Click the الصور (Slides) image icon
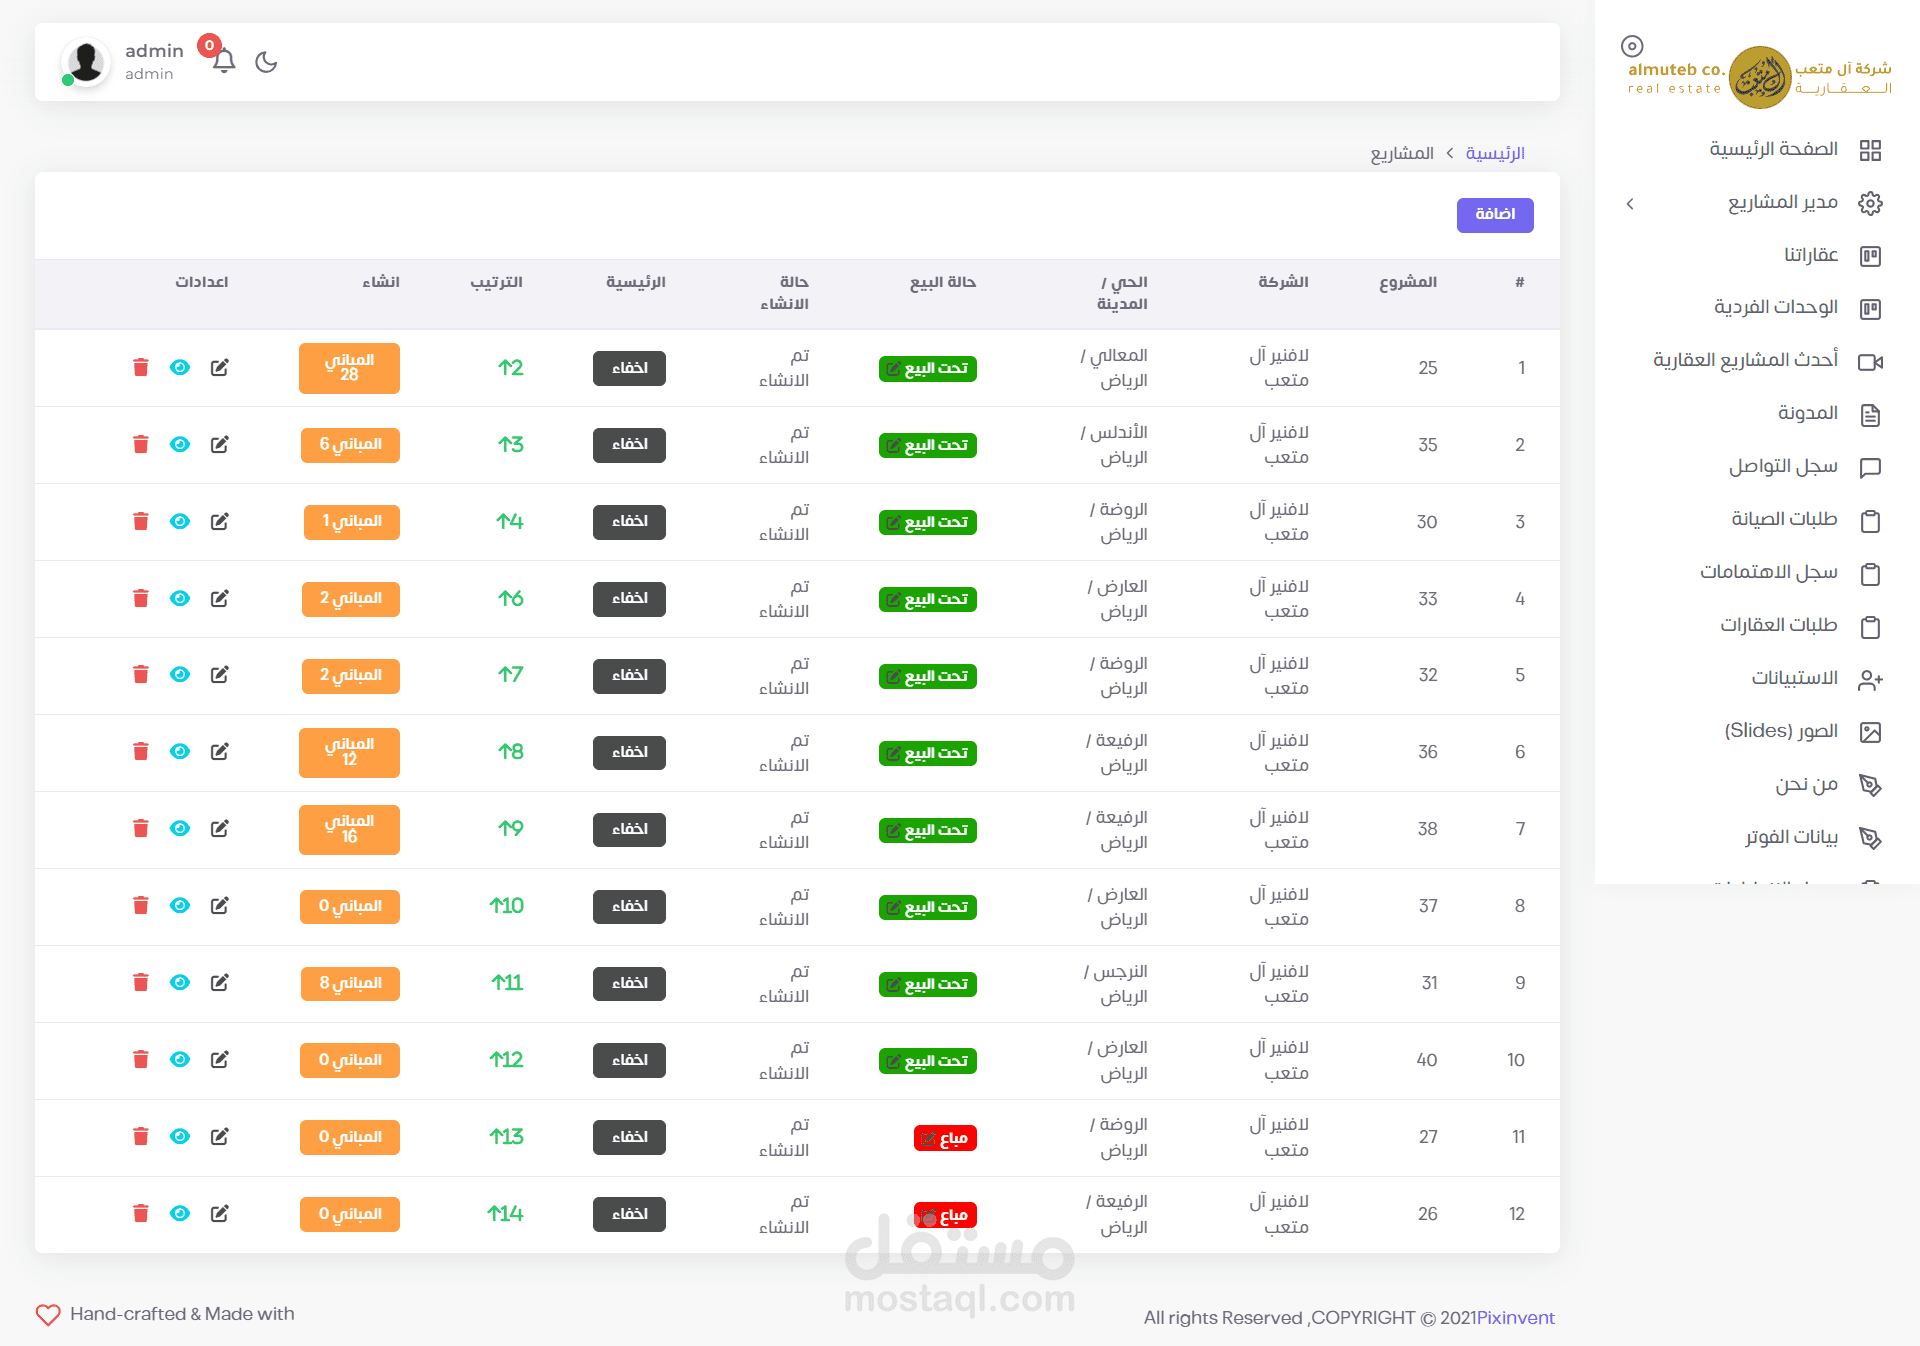The width and height of the screenshot is (1920, 1346). (x=1870, y=732)
